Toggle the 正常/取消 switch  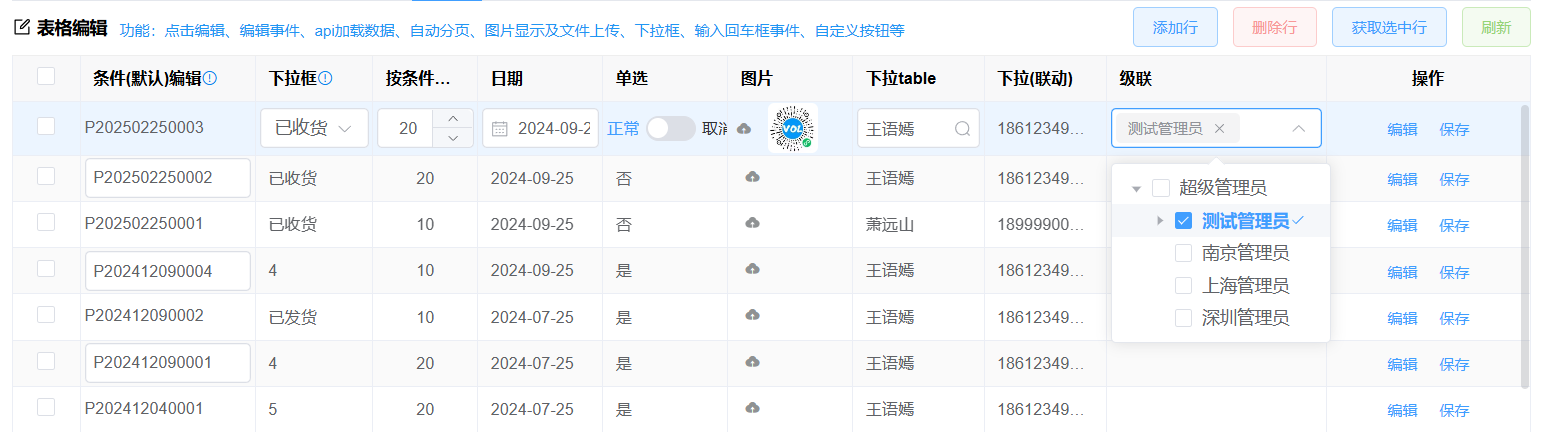pyautogui.click(x=670, y=129)
